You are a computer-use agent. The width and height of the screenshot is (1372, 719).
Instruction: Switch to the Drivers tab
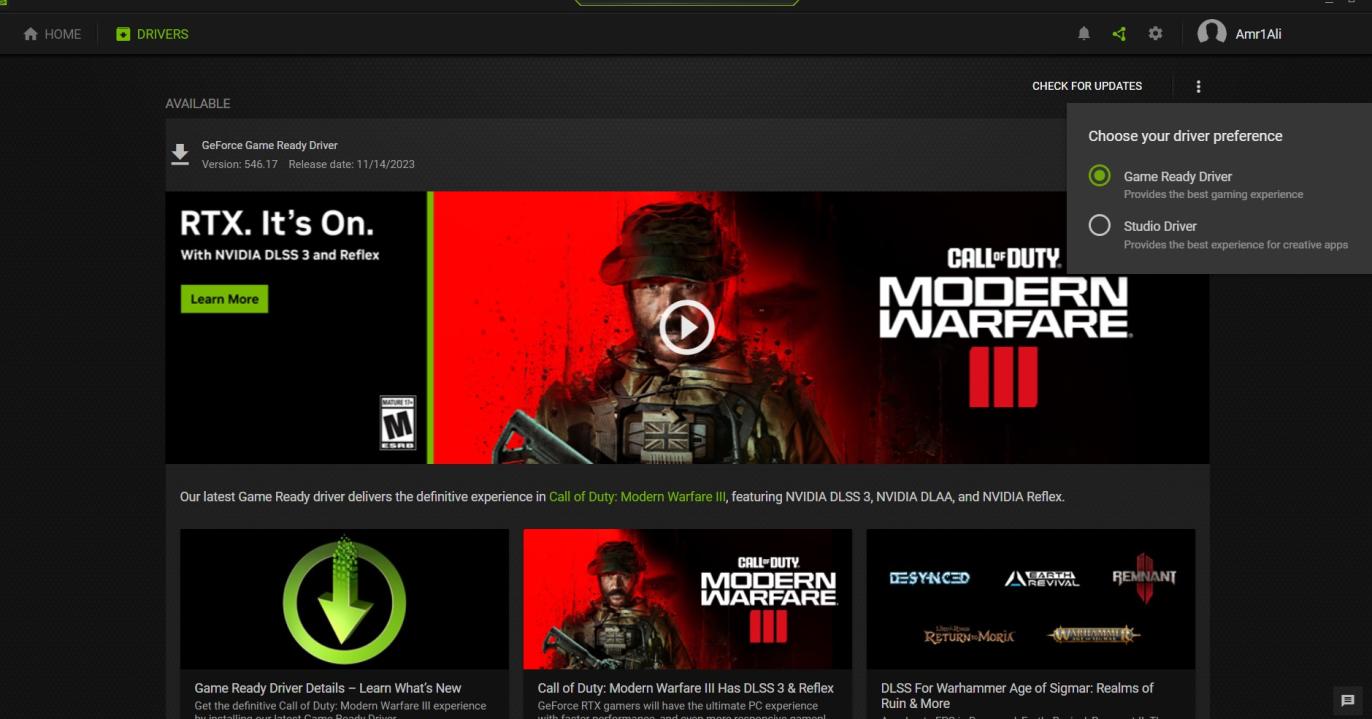(152, 34)
